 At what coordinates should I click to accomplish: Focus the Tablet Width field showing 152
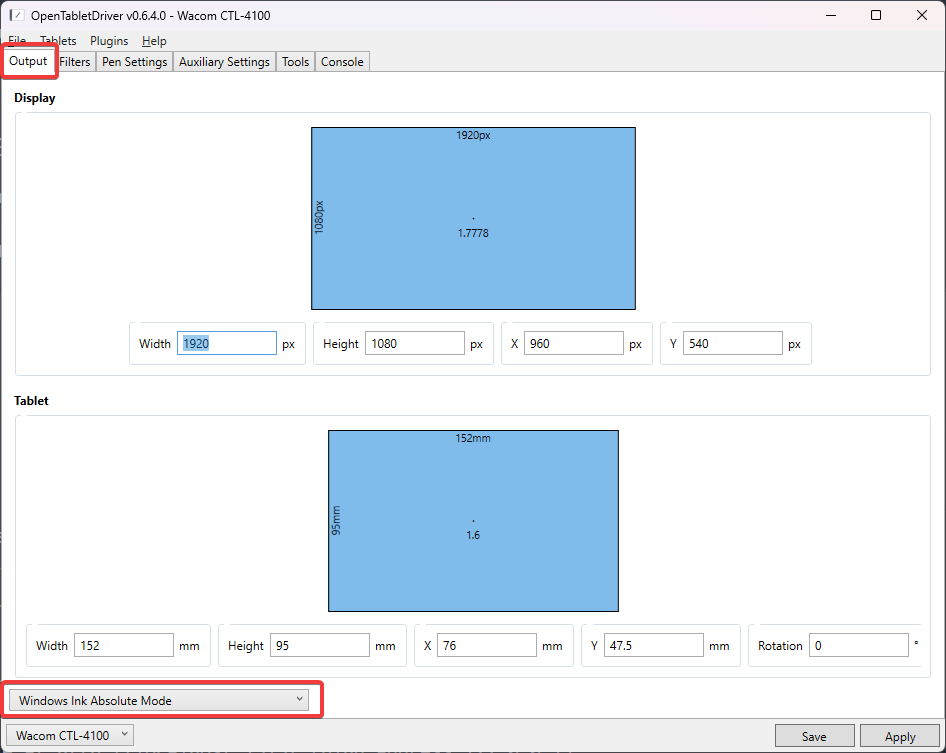pyautogui.click(x=124, y=646)
